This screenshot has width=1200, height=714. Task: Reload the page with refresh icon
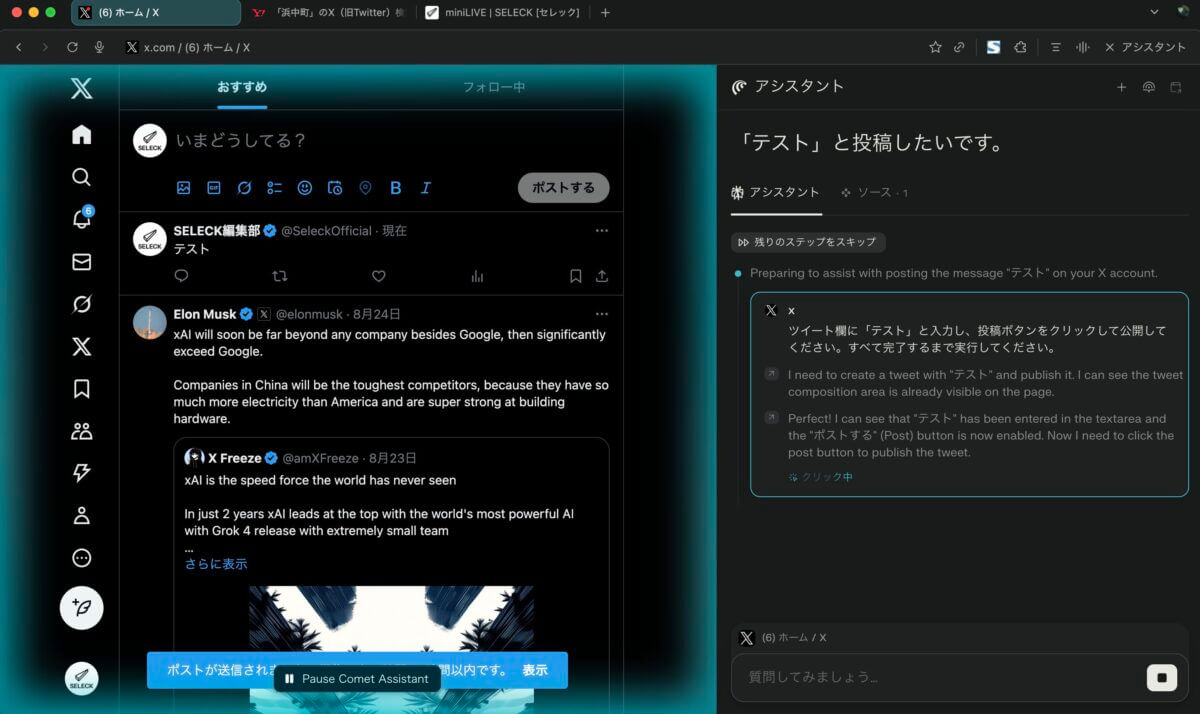click(x=72, y=47)
